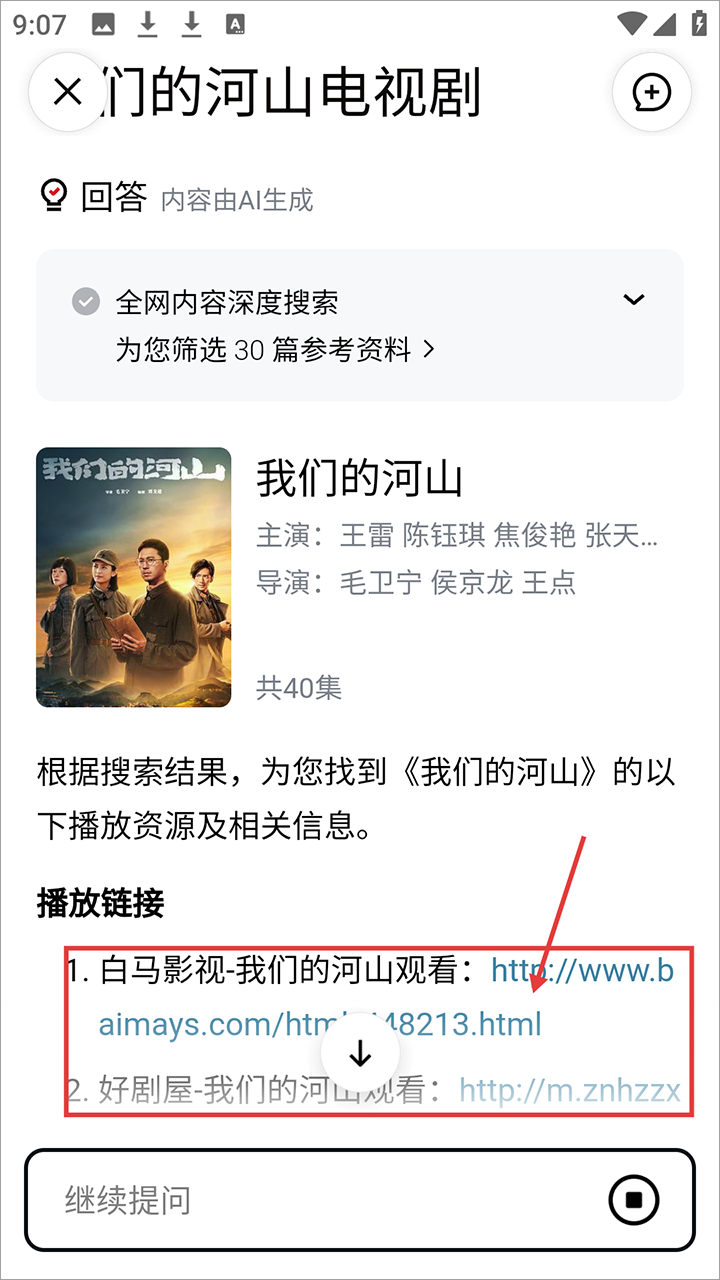Open the 30 reference materials list
This screenshot has width=720, height=1280.
pyautogui.click(x=275, y=350)
